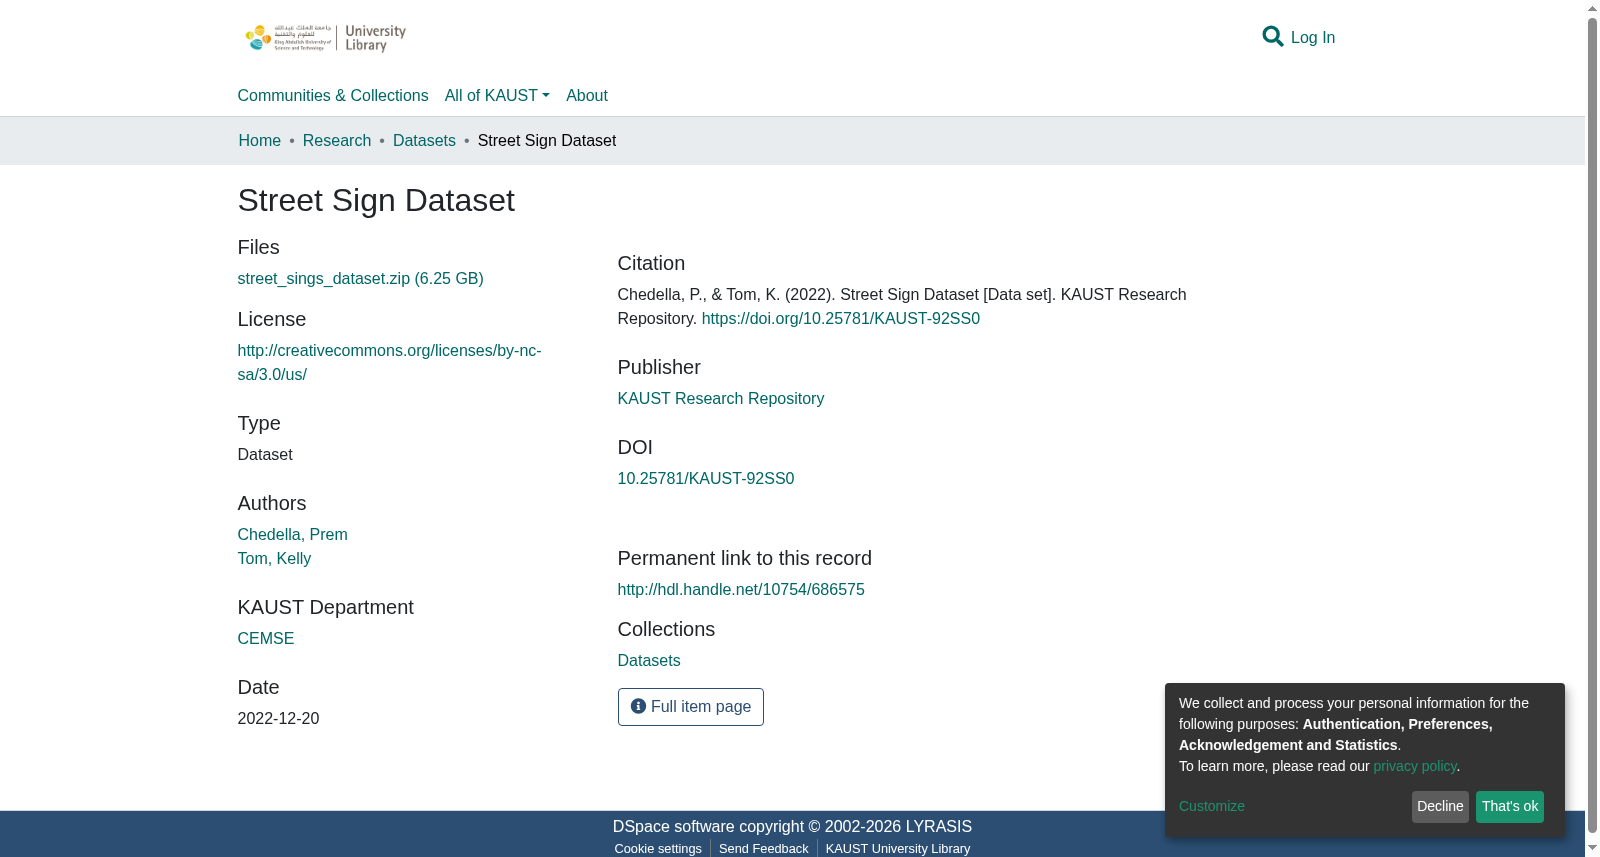This screenshot has height=857, width=1600.
Task: Open the LYRASIS footer link
Action: pos(939,827)
